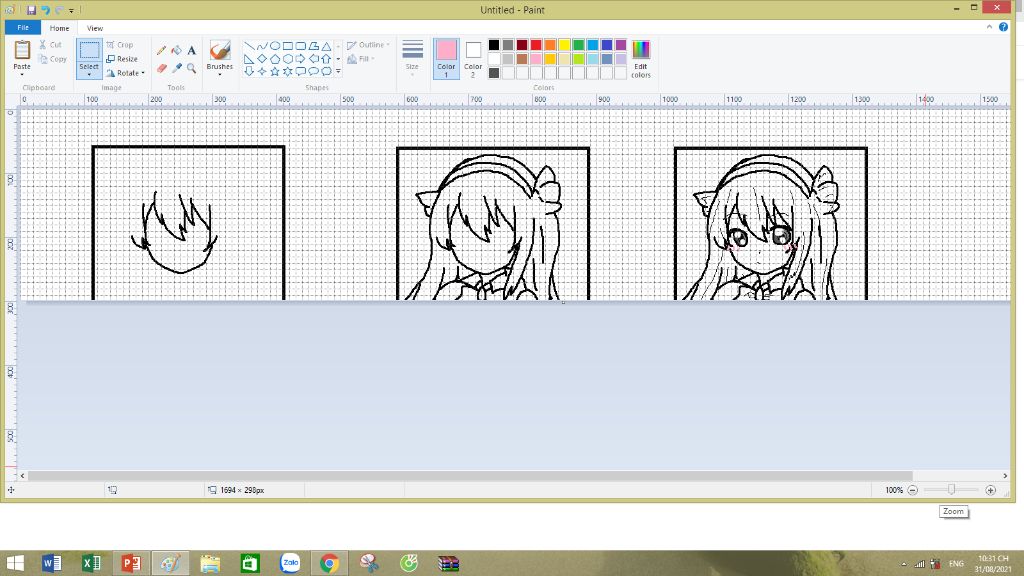Viewport: 1024px width, 576px height.
Task: Pick the Diamond shape
Action: [262, 59]
